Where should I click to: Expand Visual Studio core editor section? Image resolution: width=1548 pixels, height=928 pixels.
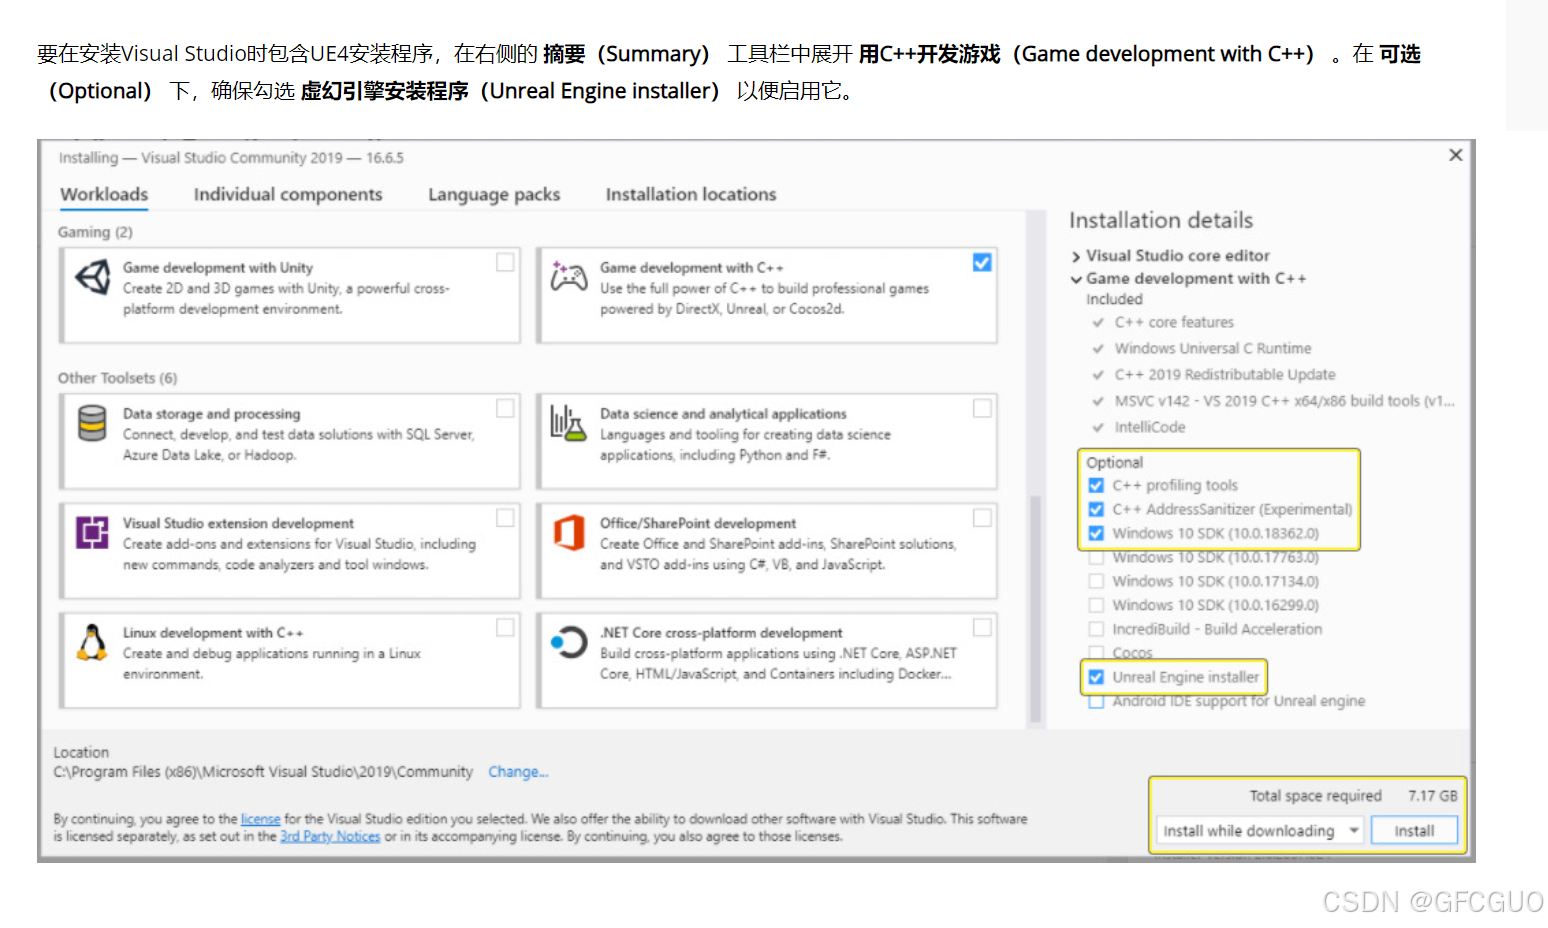1076,257
